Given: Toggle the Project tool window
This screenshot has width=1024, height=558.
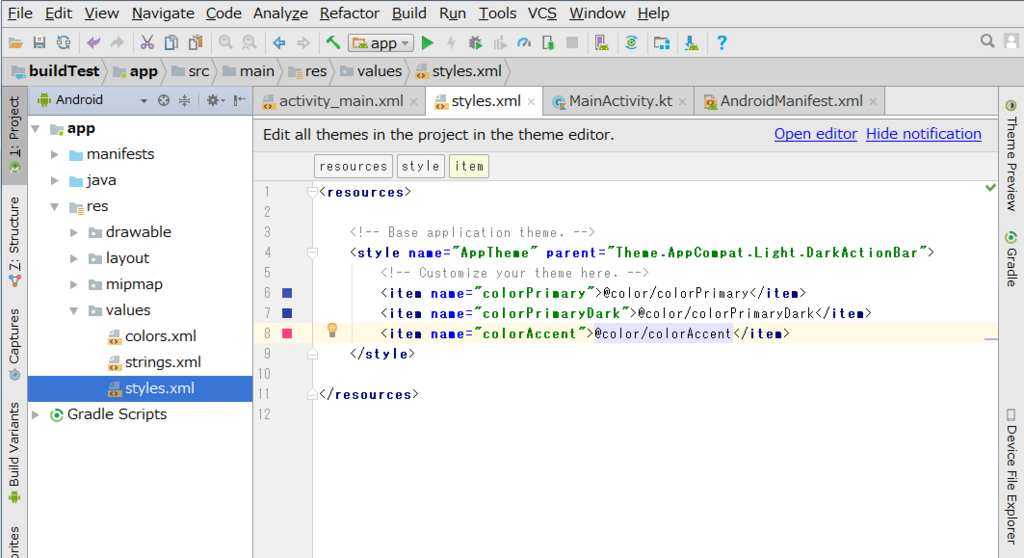Looking at the screenshot, I should [14, 135].
